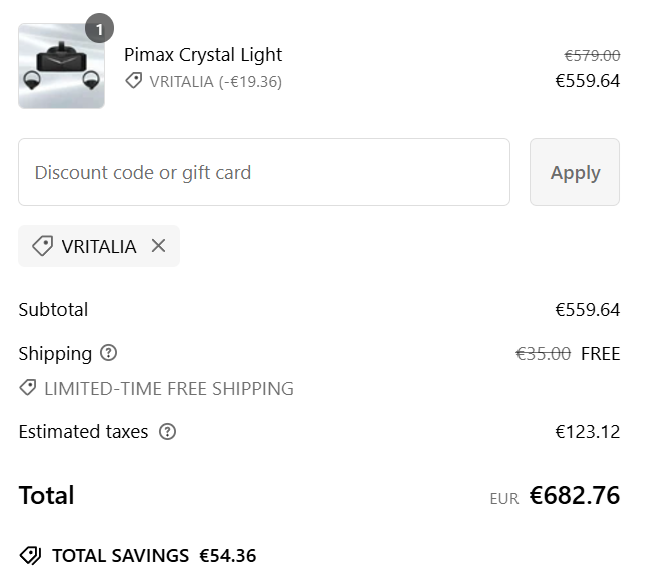Click the struck-through €579.00 original price
The width and height of the screenshot is (646, 580).
tap(592, 55)
